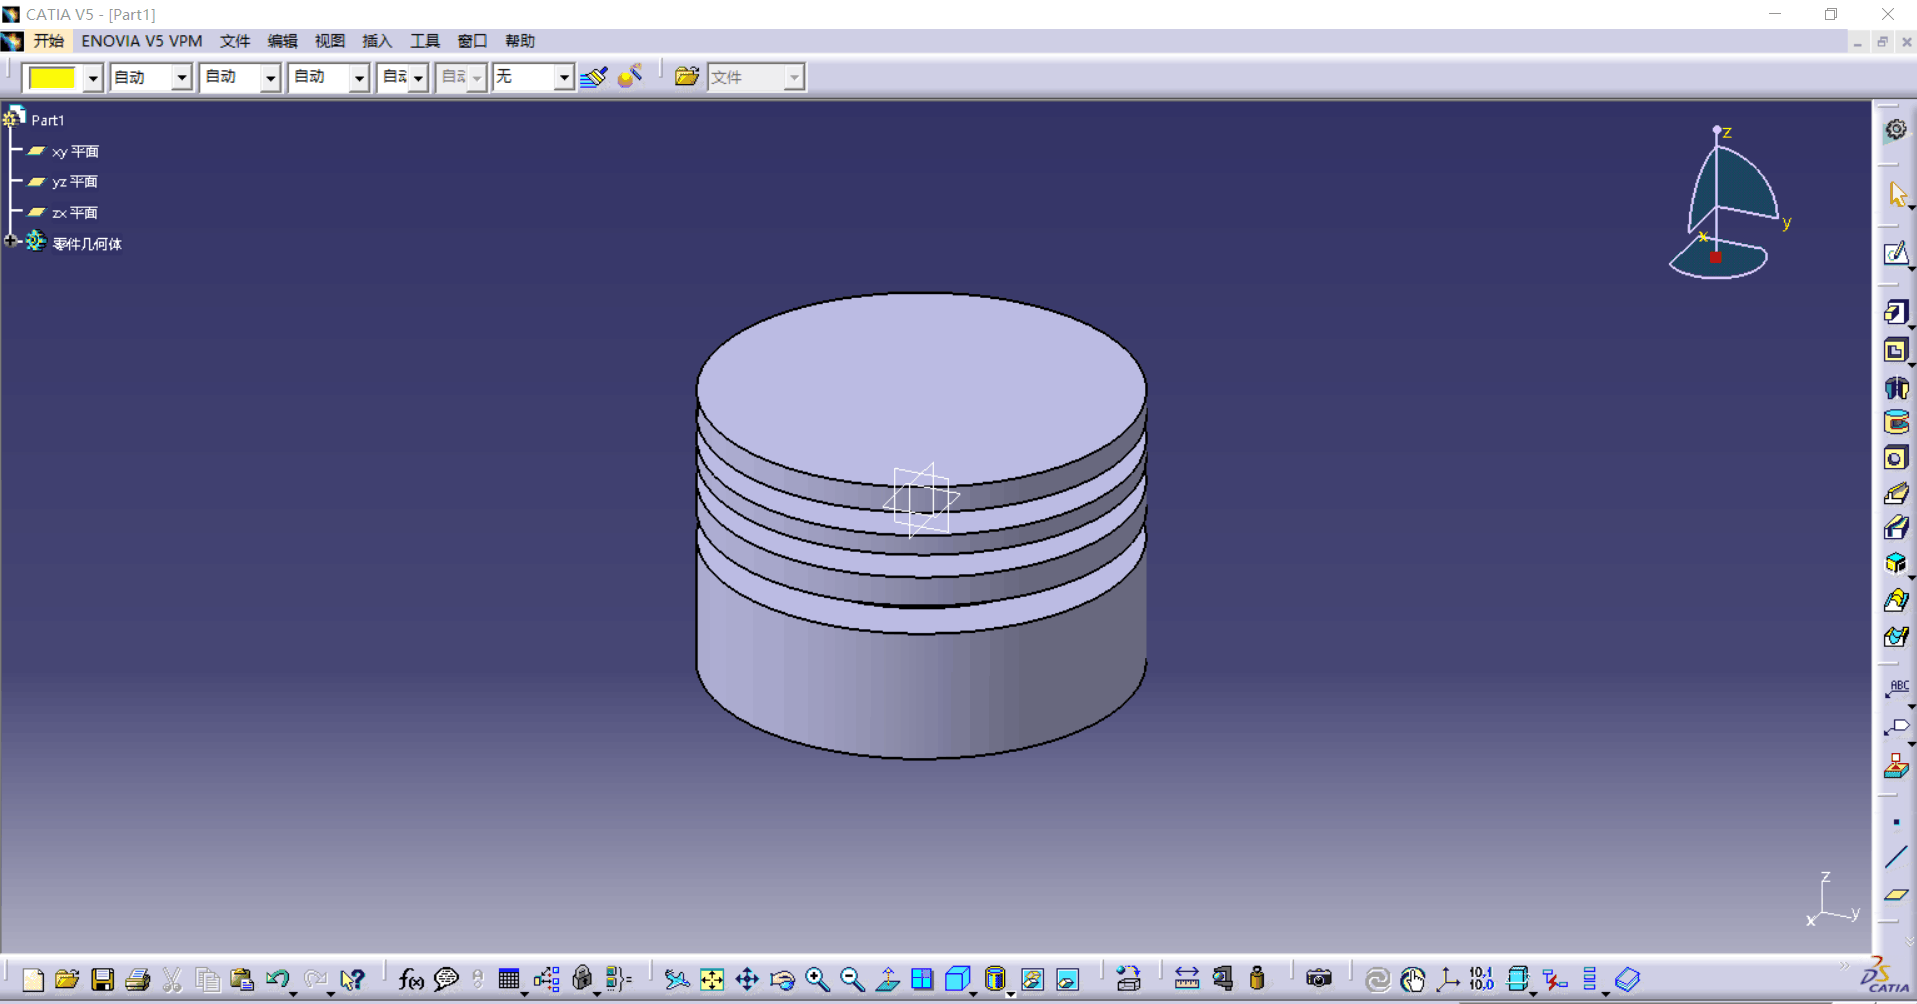
Task: Click the Painter brush icon
Action: pyautogui.click(x=593, y=77)
